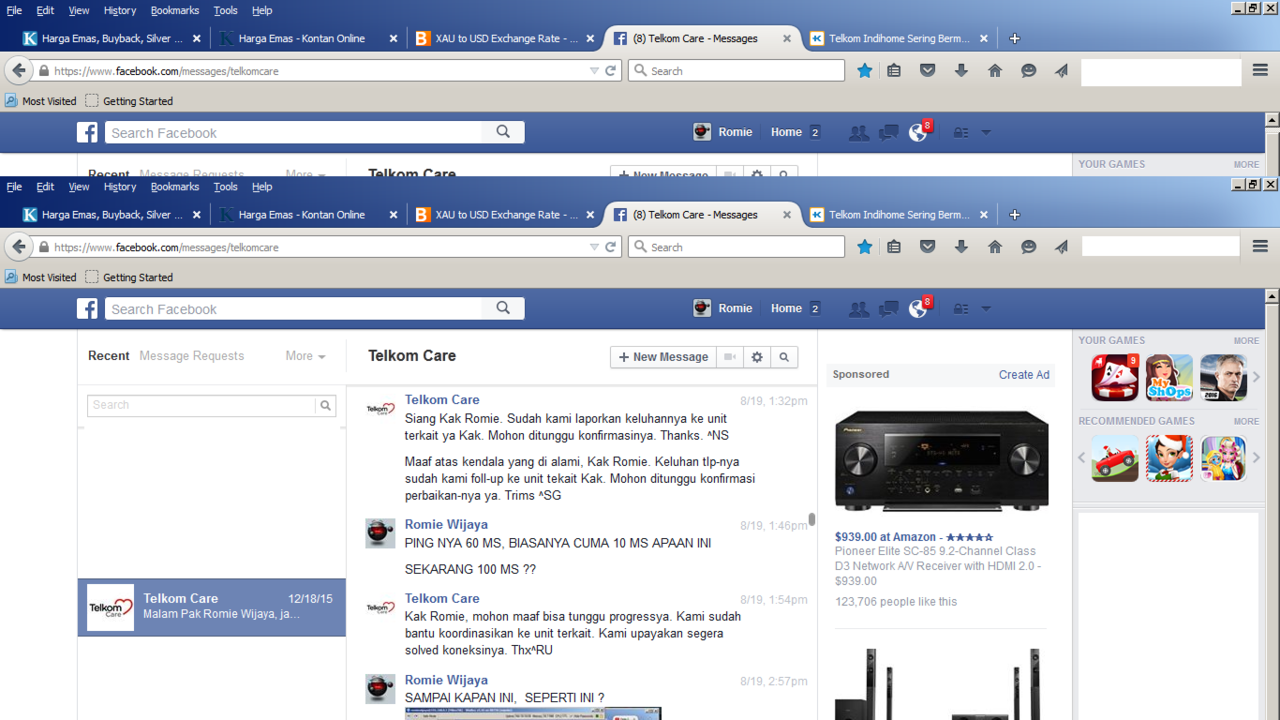Open the Tools menu in the front window
This screenshot has height=720, width=1280.
point(226,187)
